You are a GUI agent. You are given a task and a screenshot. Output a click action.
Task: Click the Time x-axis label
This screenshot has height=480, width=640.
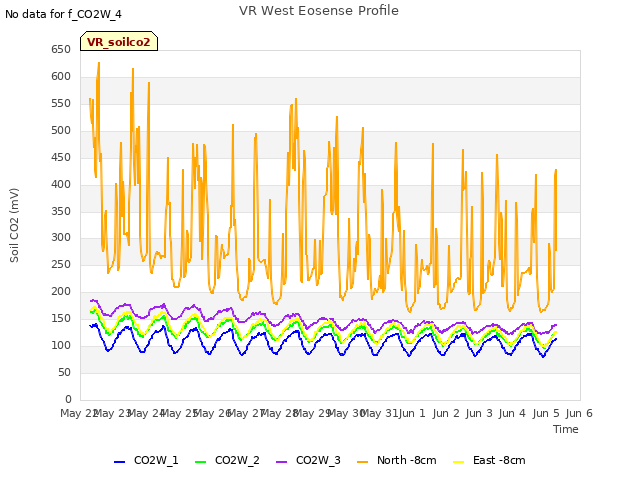[566, 429]
